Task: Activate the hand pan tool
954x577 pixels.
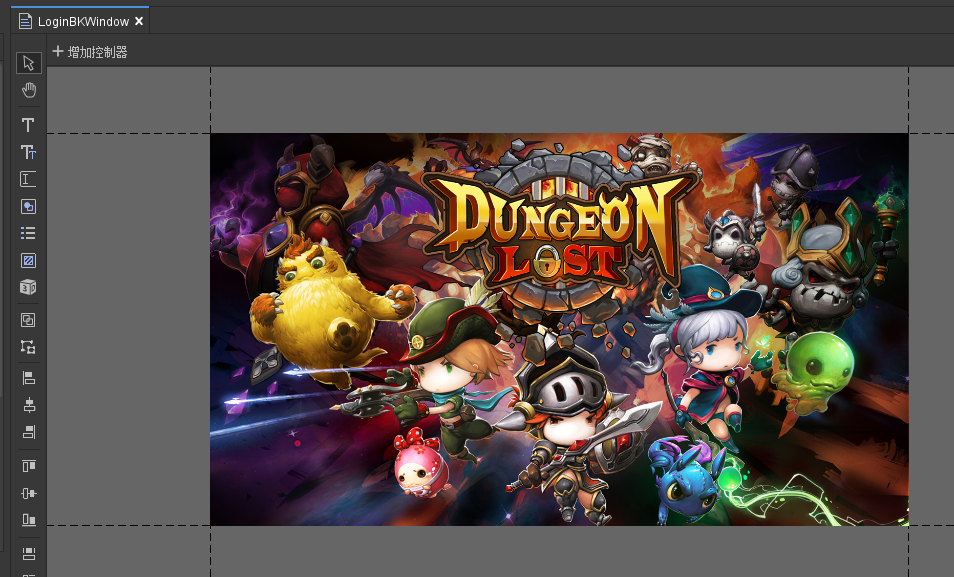Action: click(29, 91)
